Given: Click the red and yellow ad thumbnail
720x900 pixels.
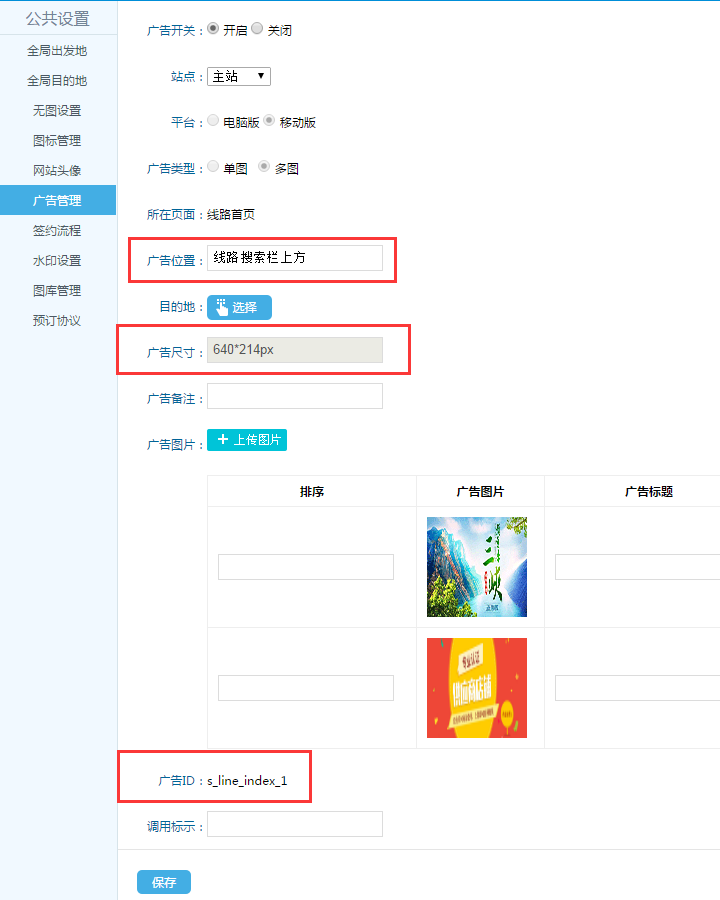Looking at the screenshot, I should coord(477,688).
